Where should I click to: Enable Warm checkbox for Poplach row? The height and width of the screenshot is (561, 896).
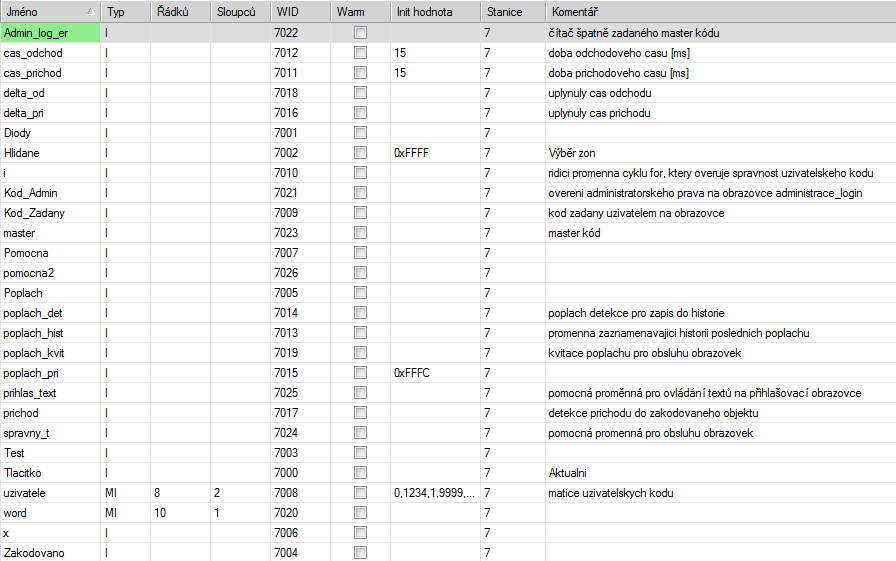[x=360, y=293]
